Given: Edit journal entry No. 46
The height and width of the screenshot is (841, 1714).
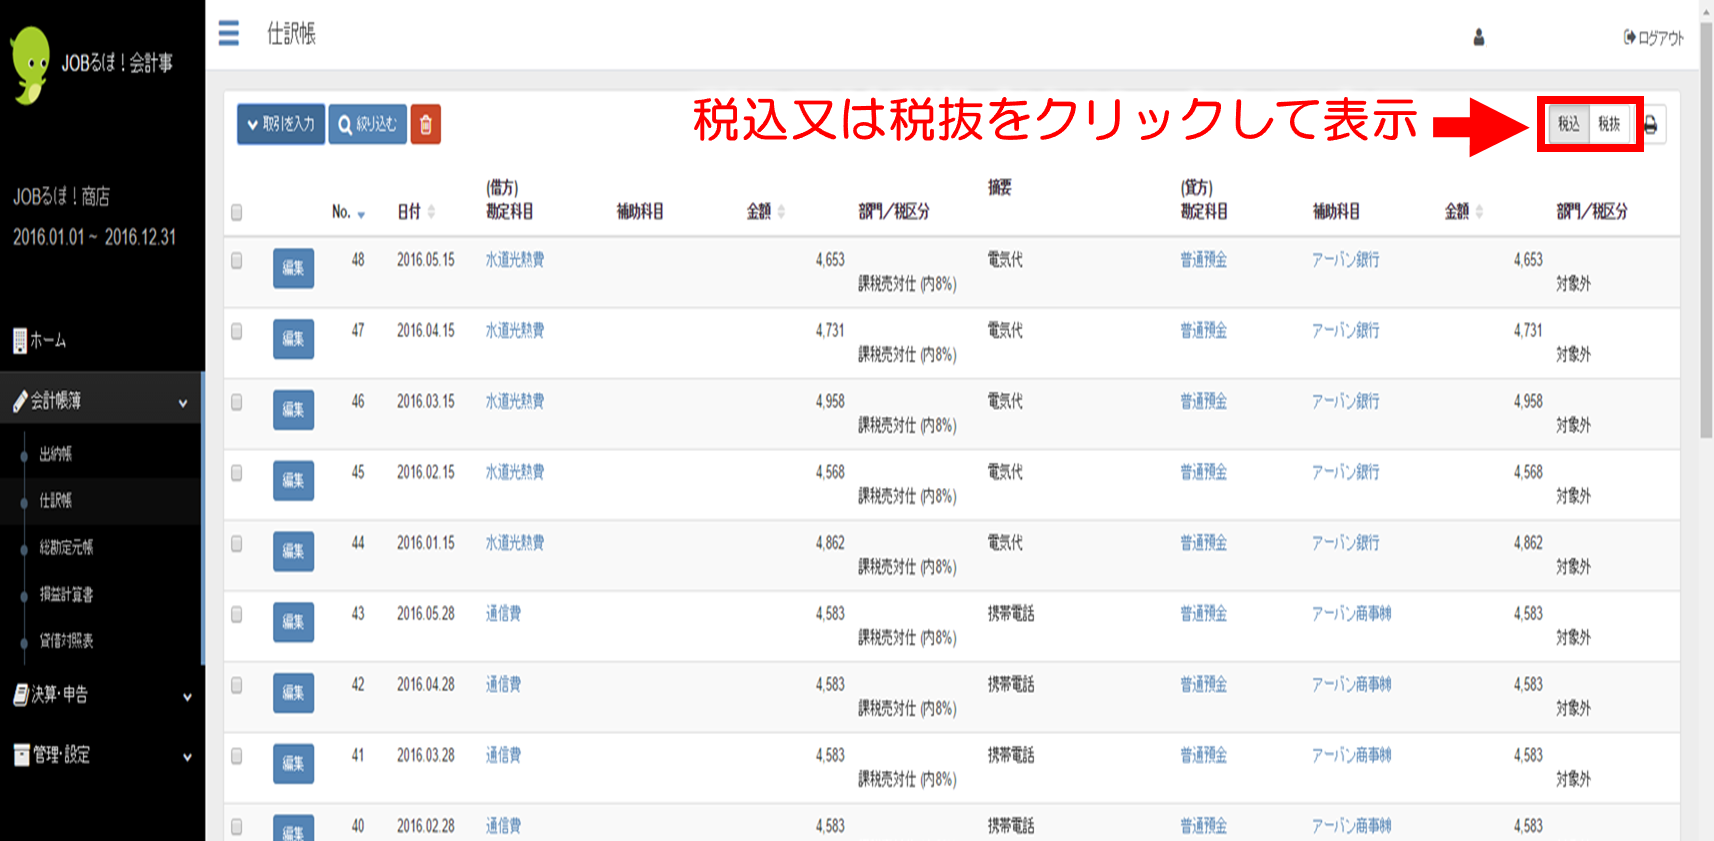Looking at the screenshot, I should click(x=293, y=410).
